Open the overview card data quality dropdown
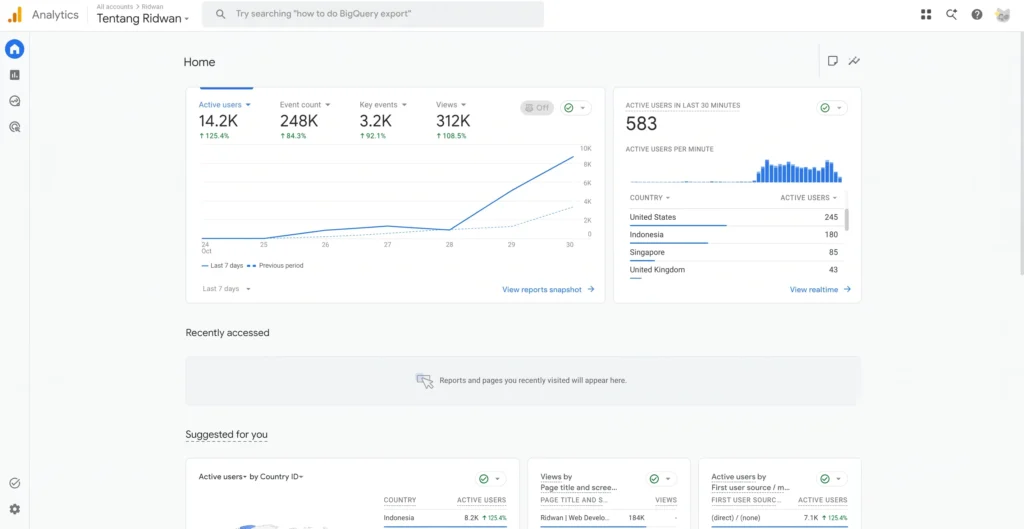Screen dimensions: 1024x529 point(576,108)
